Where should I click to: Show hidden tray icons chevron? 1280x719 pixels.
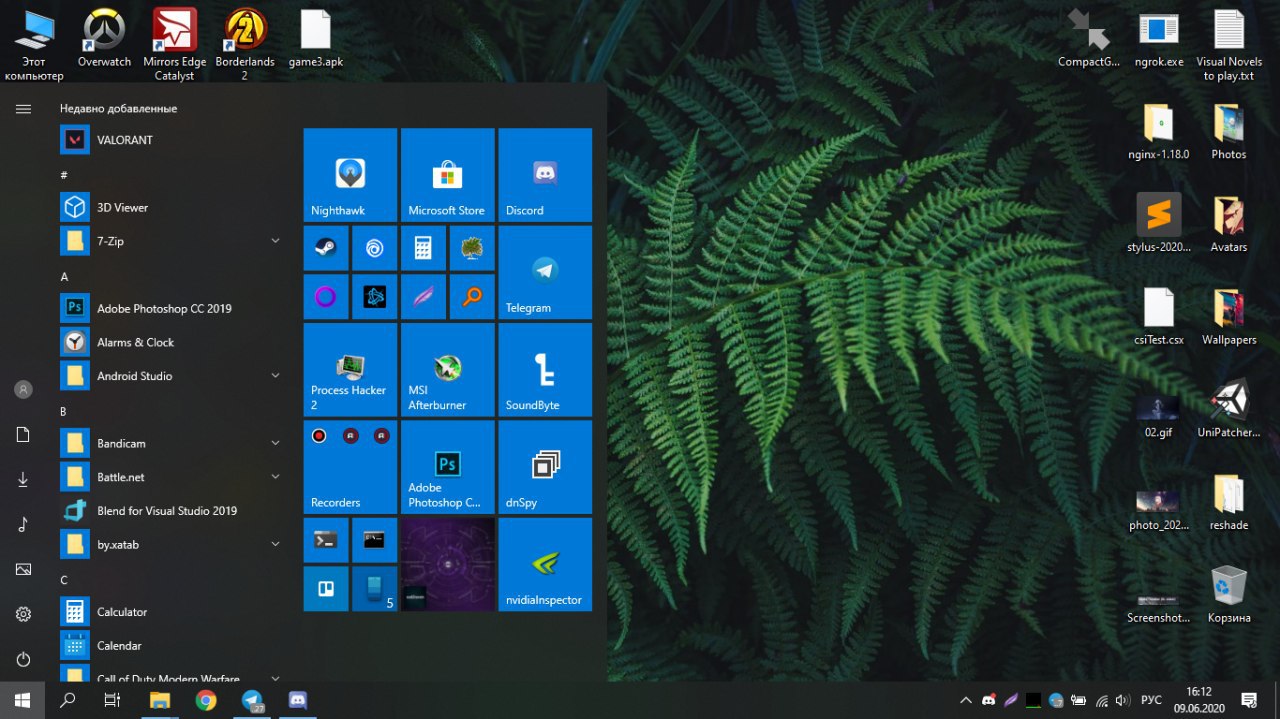click(965, 700)
